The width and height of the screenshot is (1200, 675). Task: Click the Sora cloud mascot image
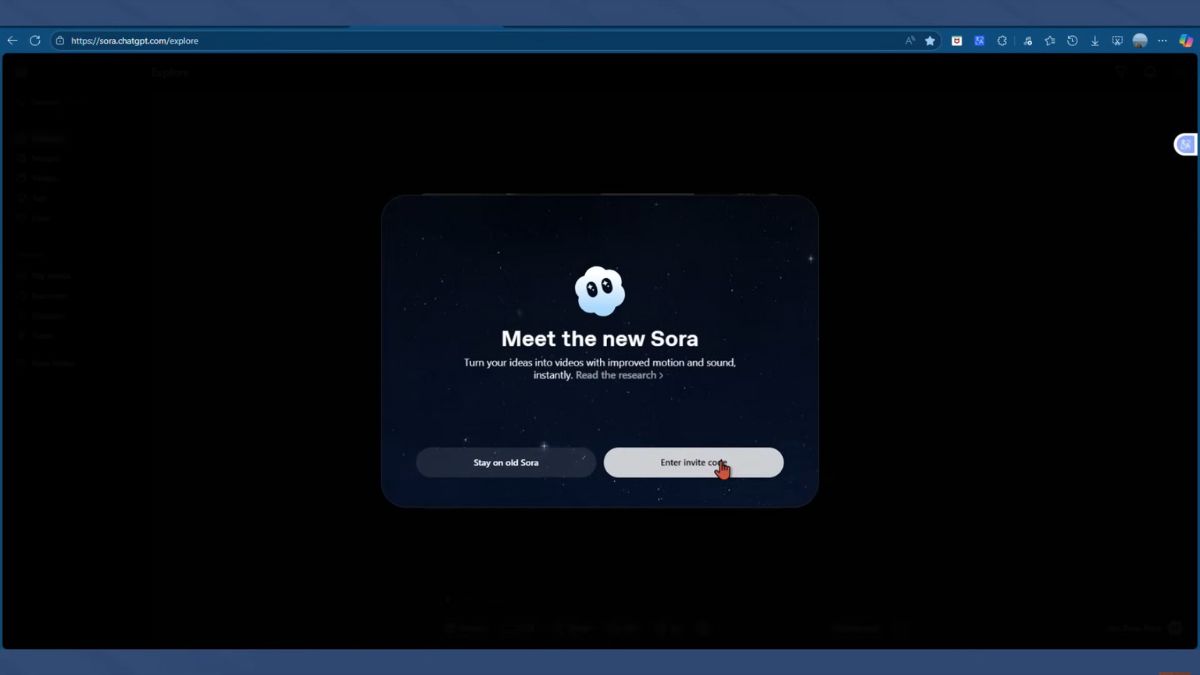tap(600, 291)
